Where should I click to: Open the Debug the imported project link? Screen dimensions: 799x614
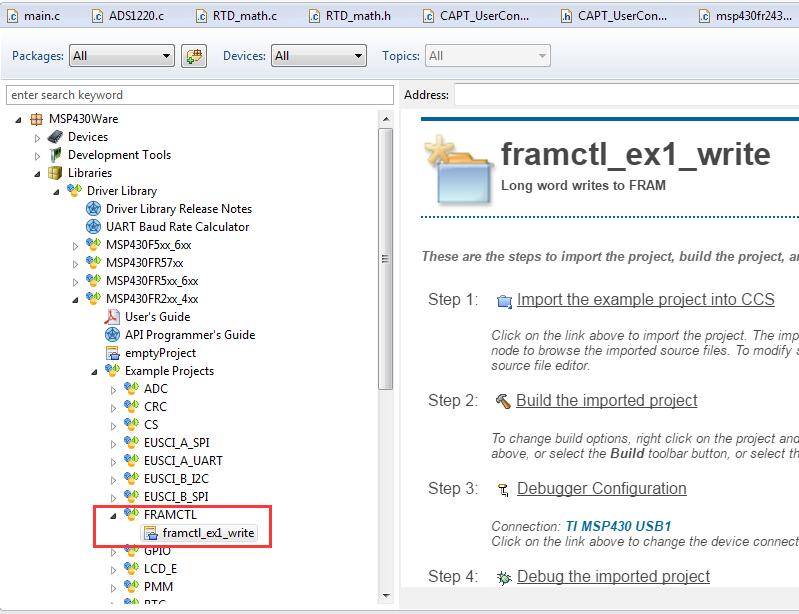pos(613,576)
